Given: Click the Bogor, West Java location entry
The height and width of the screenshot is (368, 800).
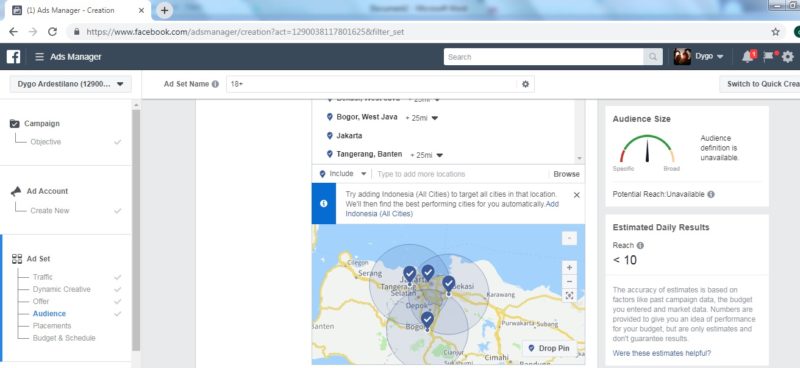Looking at the screenshot, I should pos(366,117).
